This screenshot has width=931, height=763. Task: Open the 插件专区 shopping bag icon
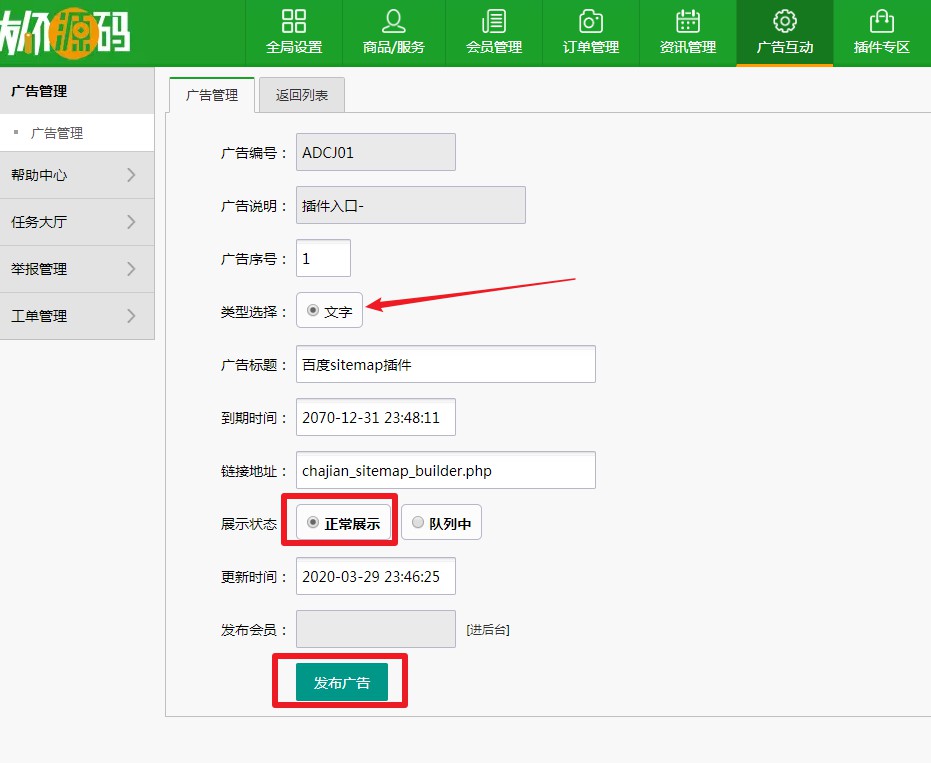coord(881,22)
